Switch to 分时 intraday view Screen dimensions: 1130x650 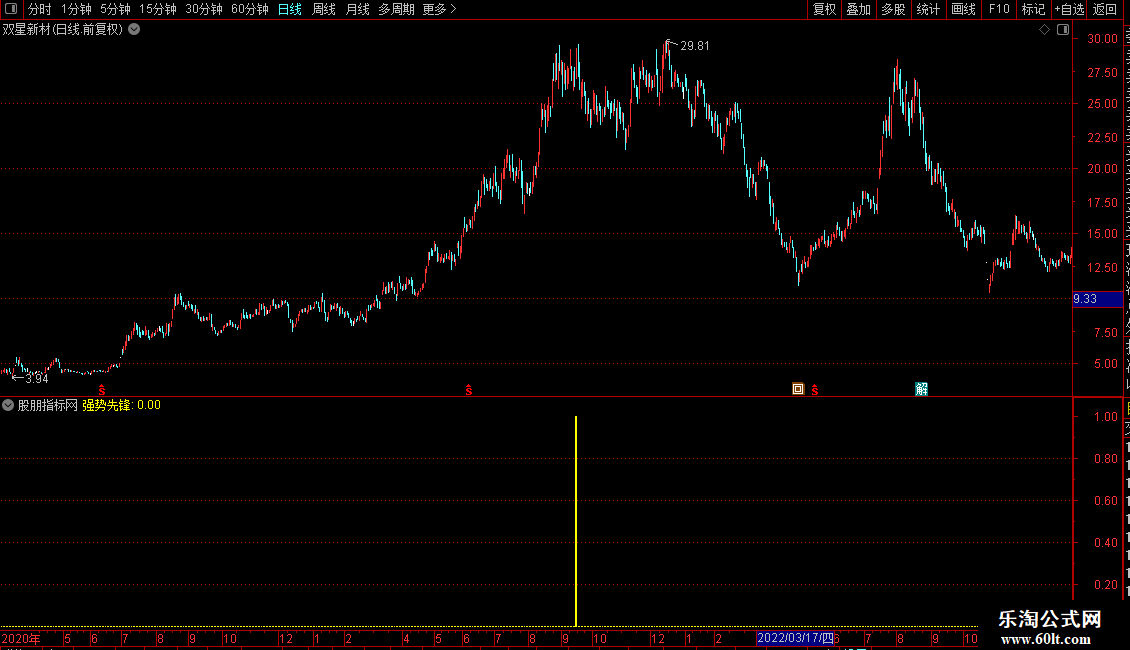40,9
